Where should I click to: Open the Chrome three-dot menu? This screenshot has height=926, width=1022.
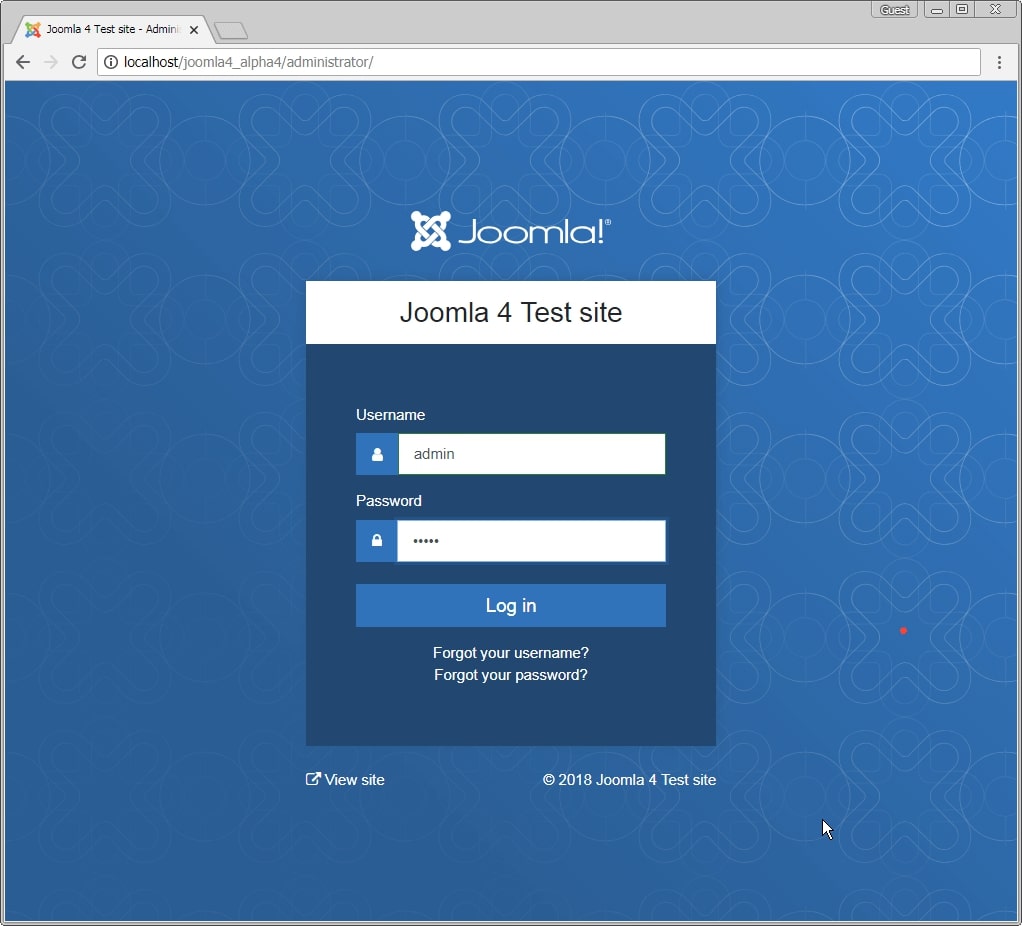999,62
